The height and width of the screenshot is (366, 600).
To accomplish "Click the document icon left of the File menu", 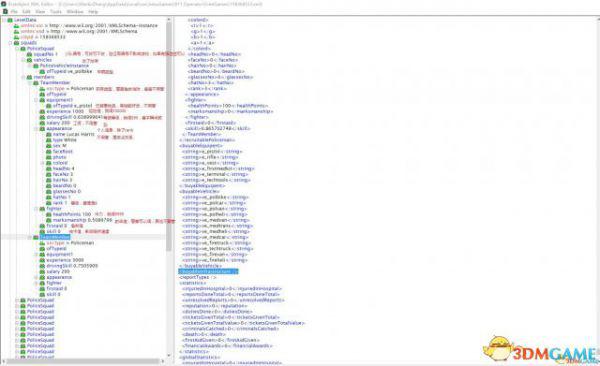I will pyautogui.click(x=5, y=12).
